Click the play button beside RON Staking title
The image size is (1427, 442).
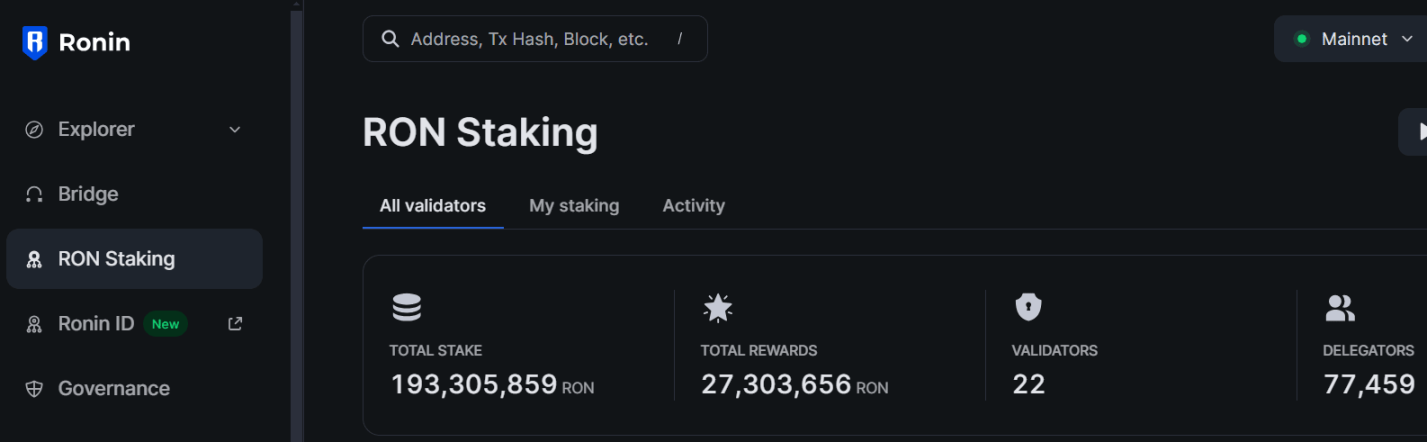click(1415, 132)
